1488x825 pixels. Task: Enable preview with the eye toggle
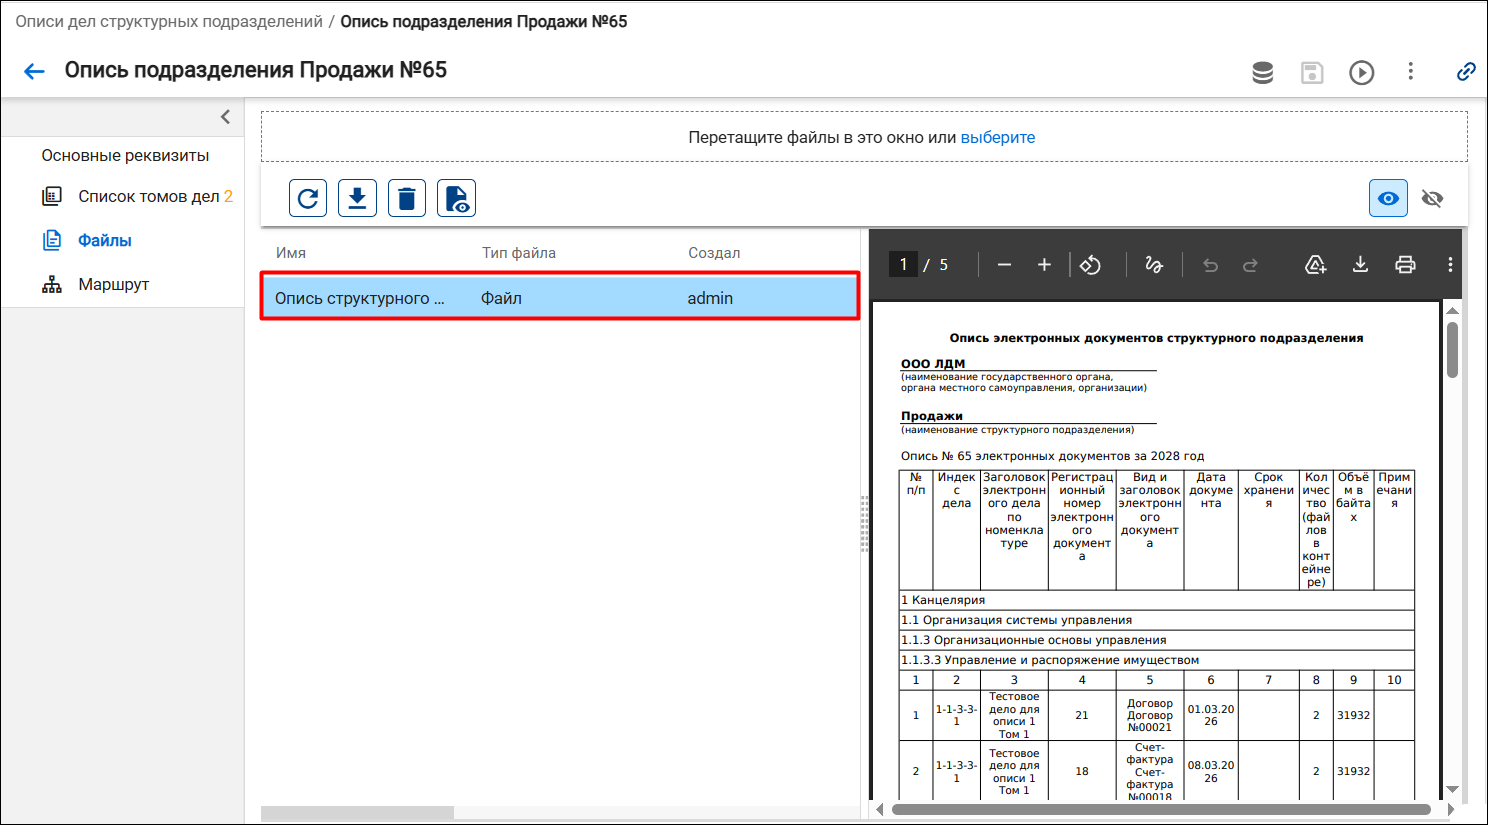click(x=1388, y=198)
